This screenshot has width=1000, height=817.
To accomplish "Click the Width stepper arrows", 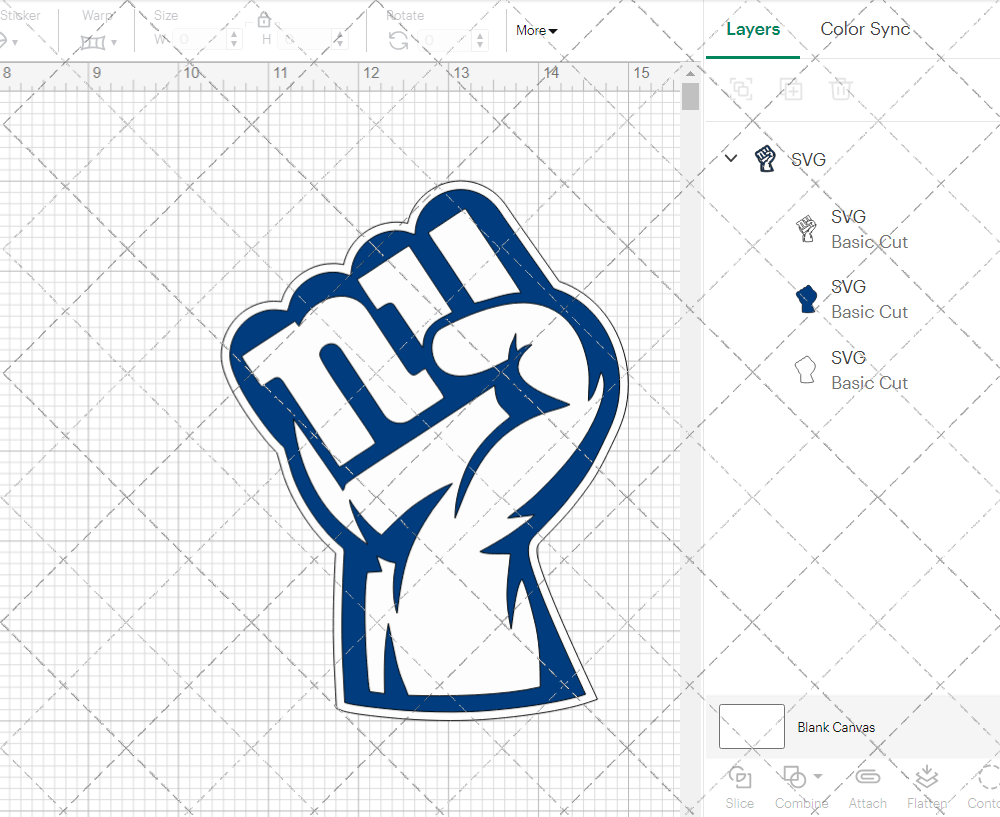I will [x=234, y=40].
